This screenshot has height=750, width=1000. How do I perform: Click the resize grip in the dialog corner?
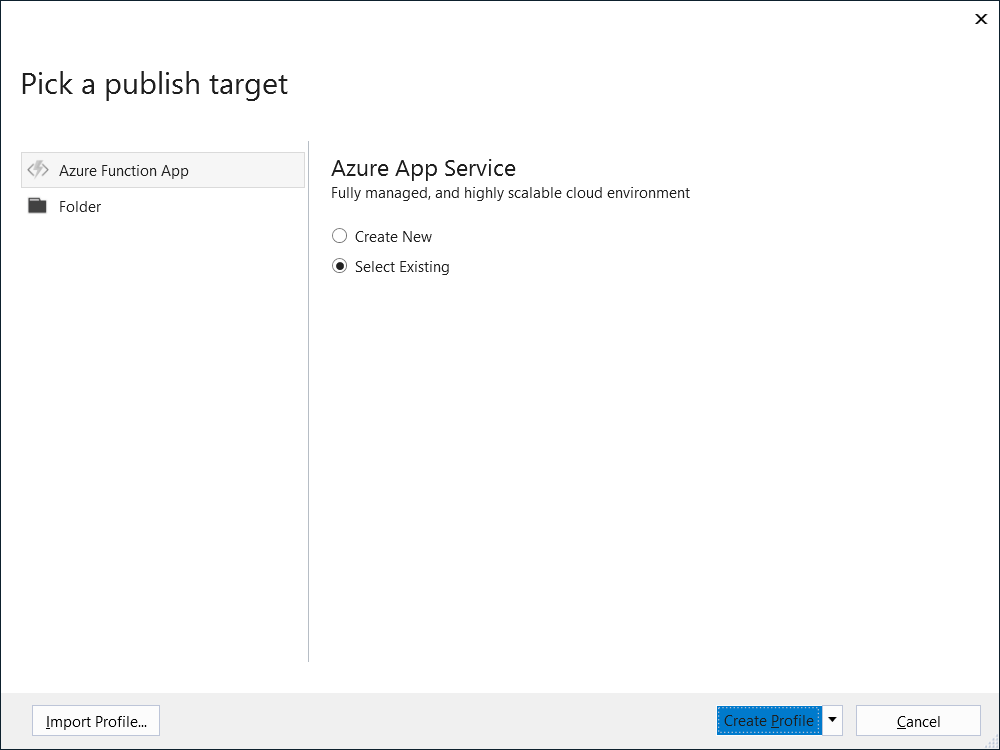992,742
